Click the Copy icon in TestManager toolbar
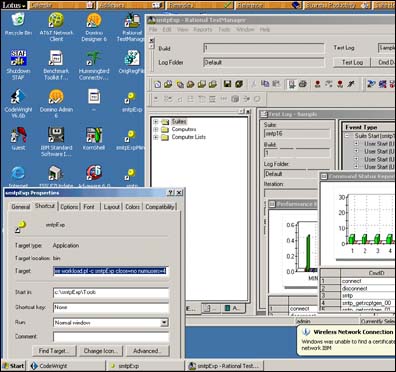396x372 pixels. (265, 84)
